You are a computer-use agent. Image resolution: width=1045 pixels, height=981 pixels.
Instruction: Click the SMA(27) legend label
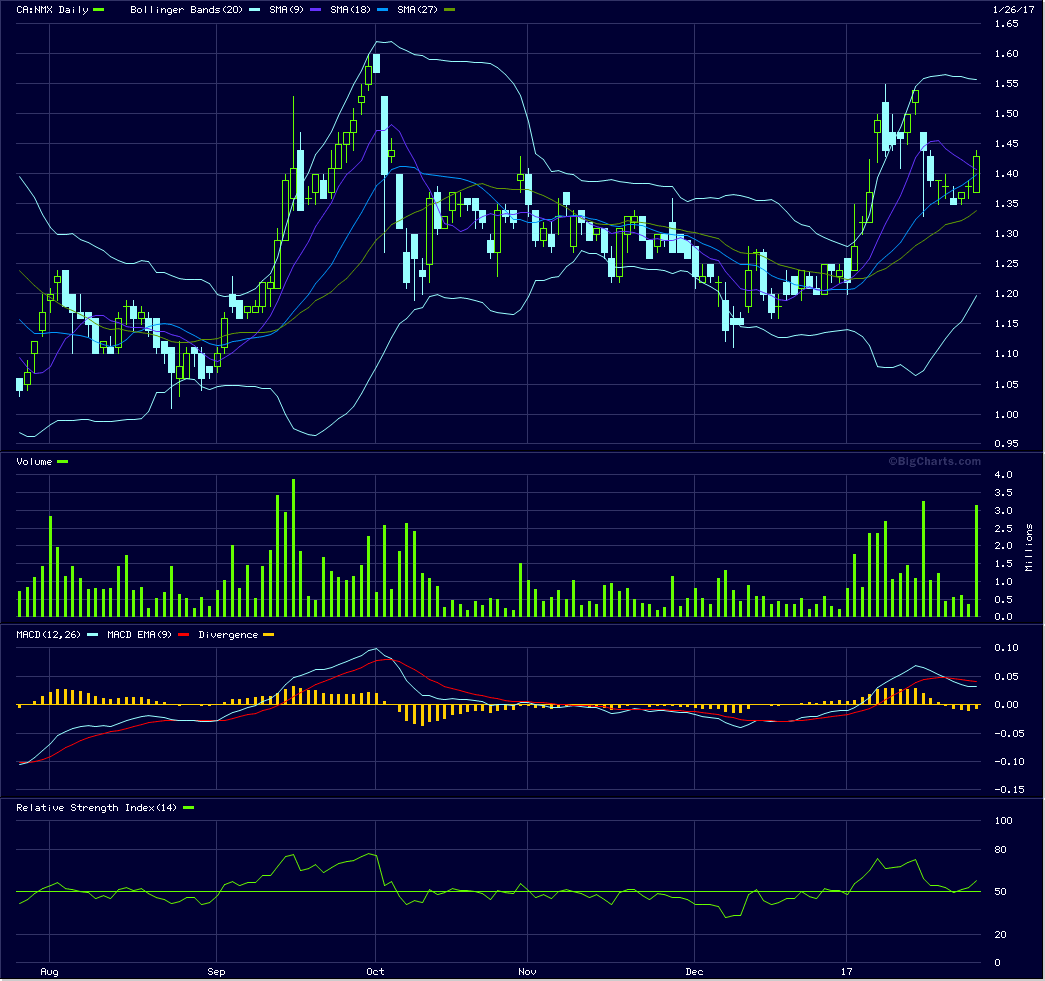[417, 9]
